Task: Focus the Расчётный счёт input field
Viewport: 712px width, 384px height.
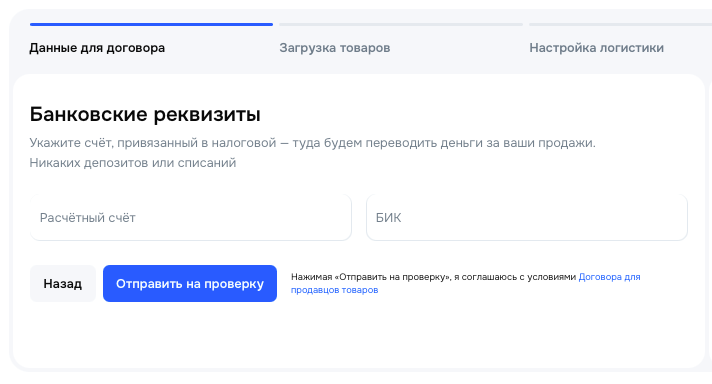Action: [x=190, y=217]
